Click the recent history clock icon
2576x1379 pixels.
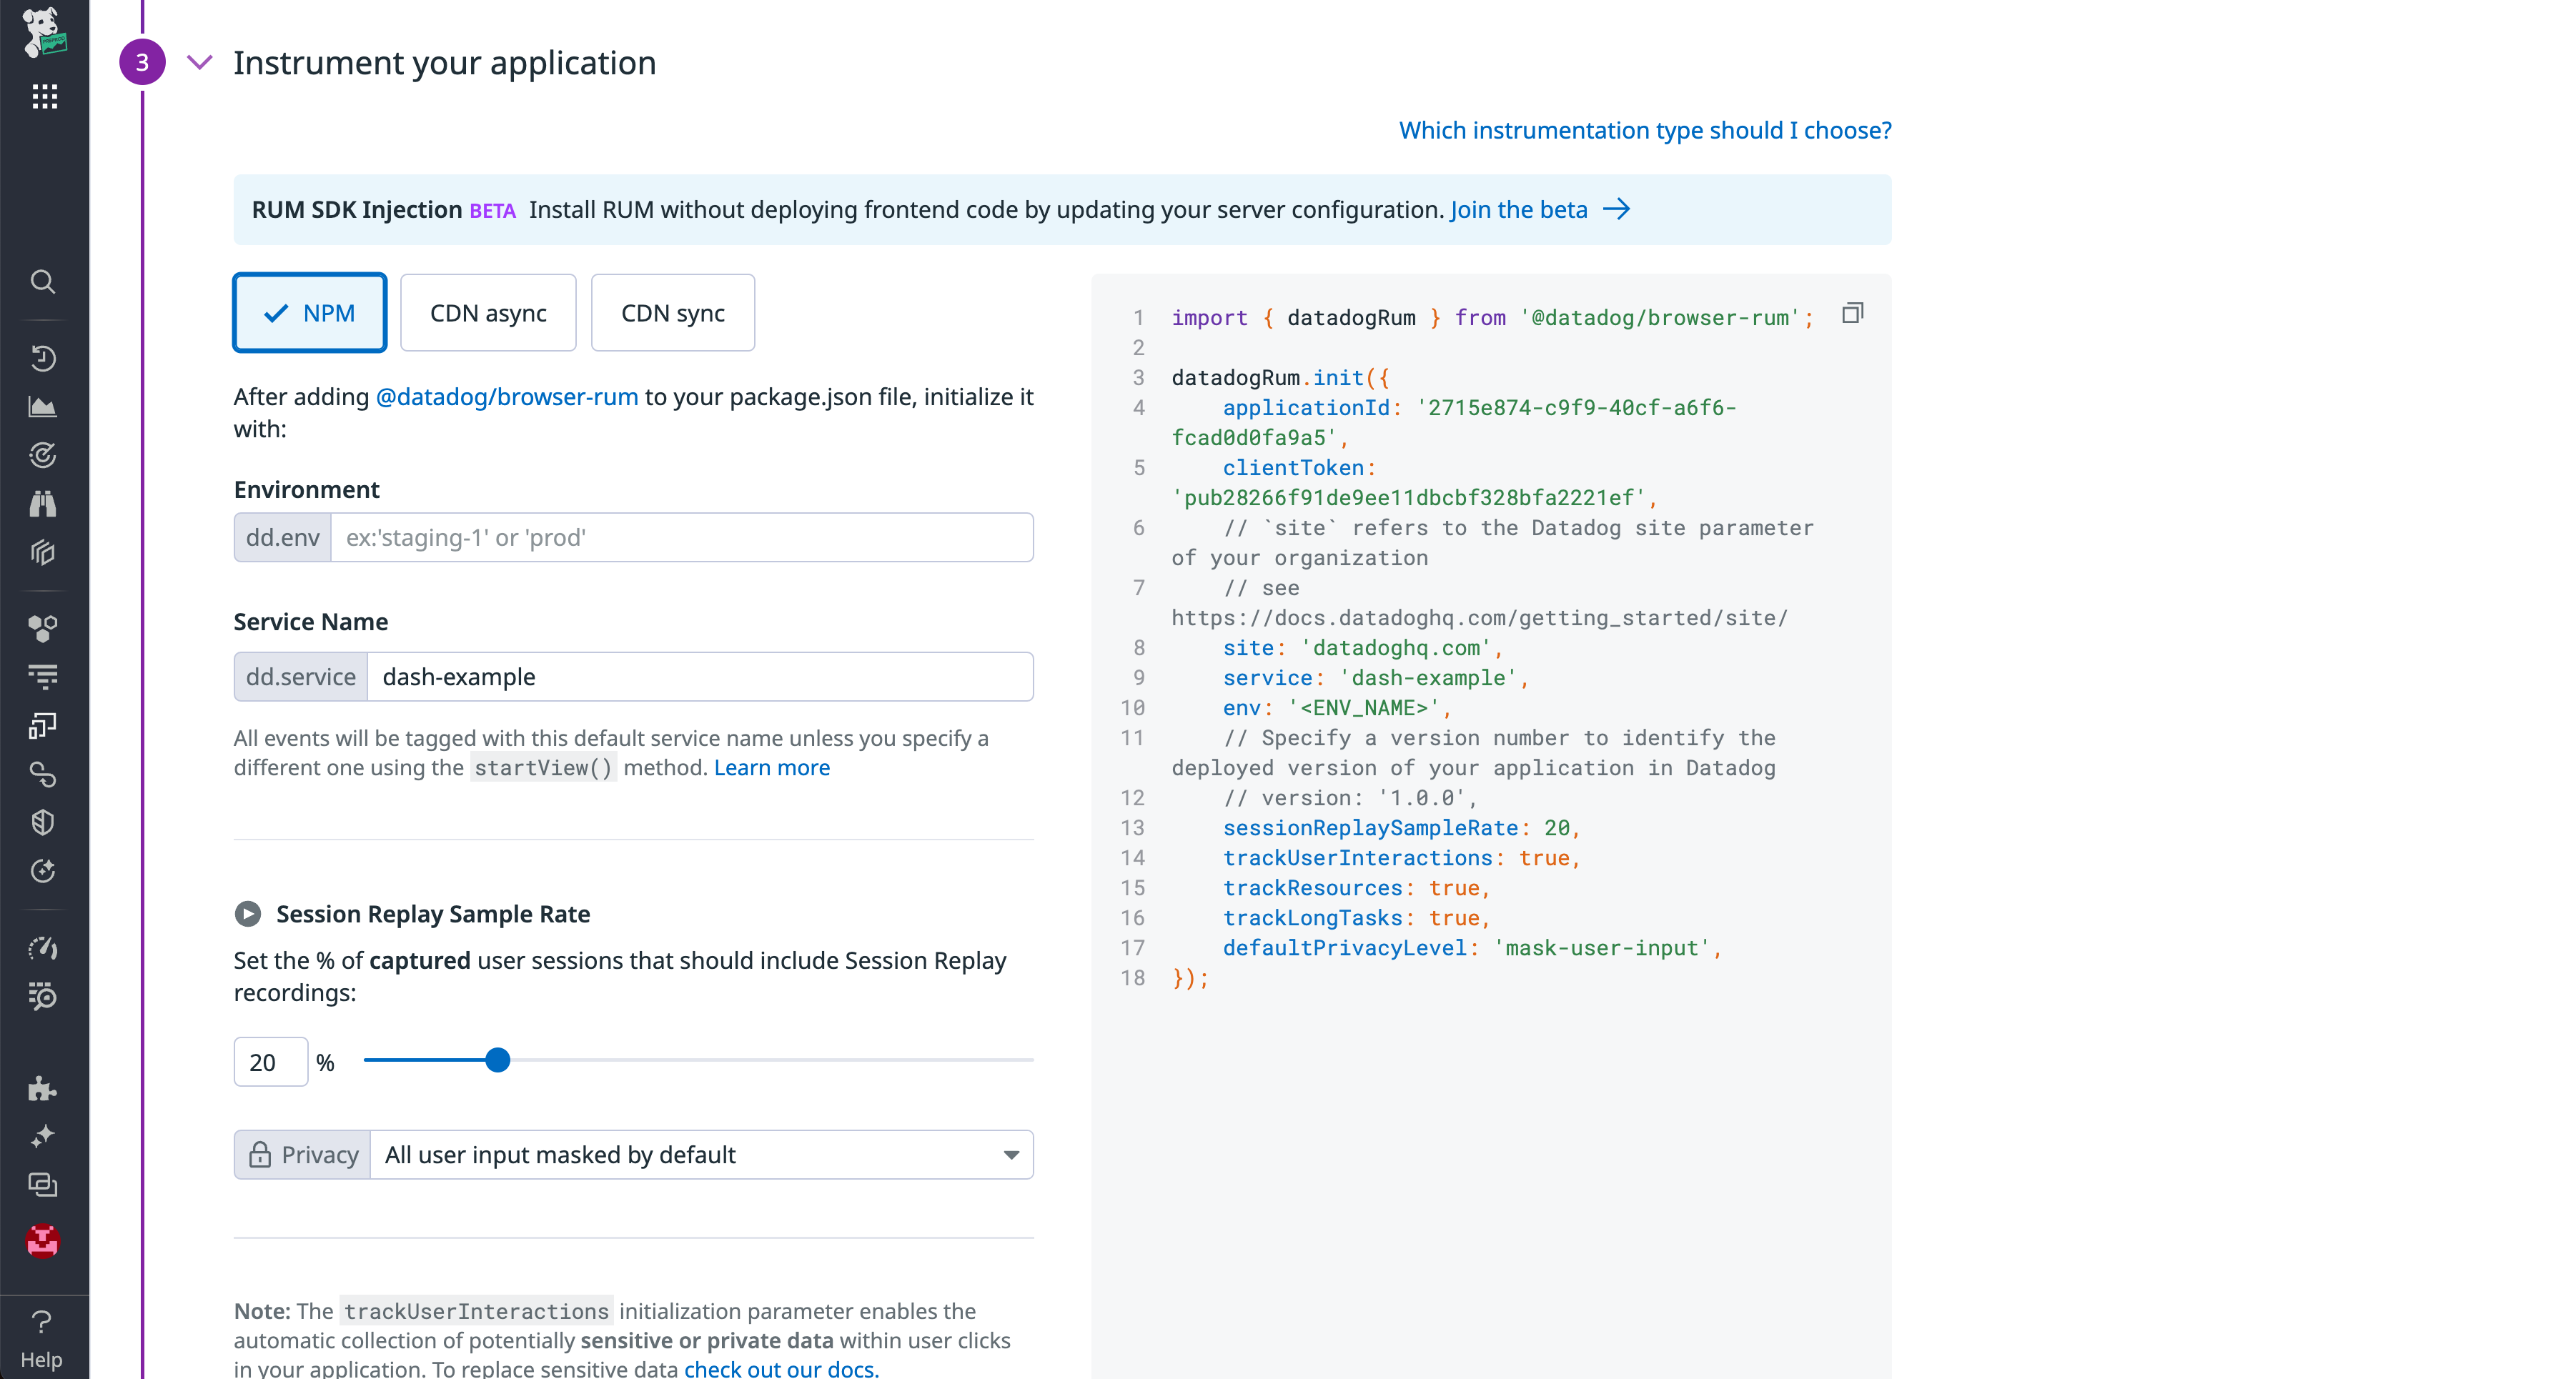point(42,358)
